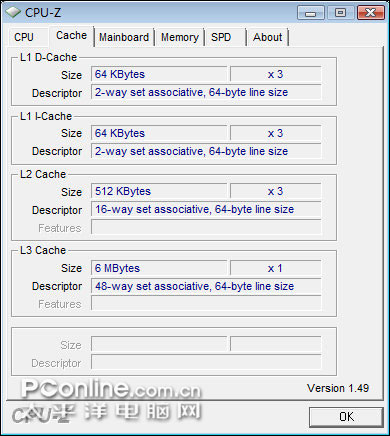
Task: Click the L3 Cache group label
Action: 43,250
